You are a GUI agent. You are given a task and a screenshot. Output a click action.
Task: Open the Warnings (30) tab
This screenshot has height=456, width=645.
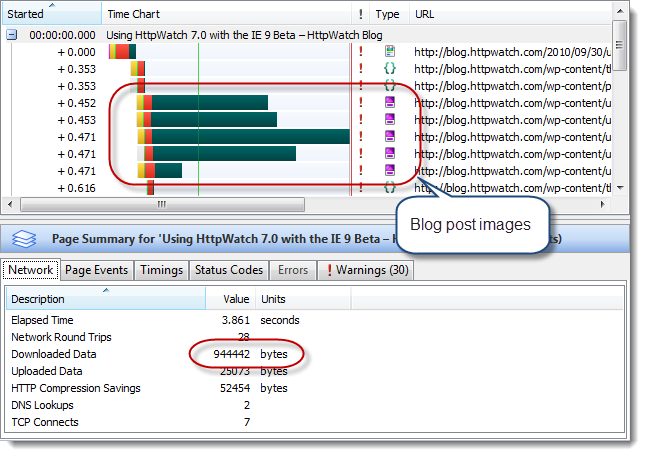click(x=366, y=270)
